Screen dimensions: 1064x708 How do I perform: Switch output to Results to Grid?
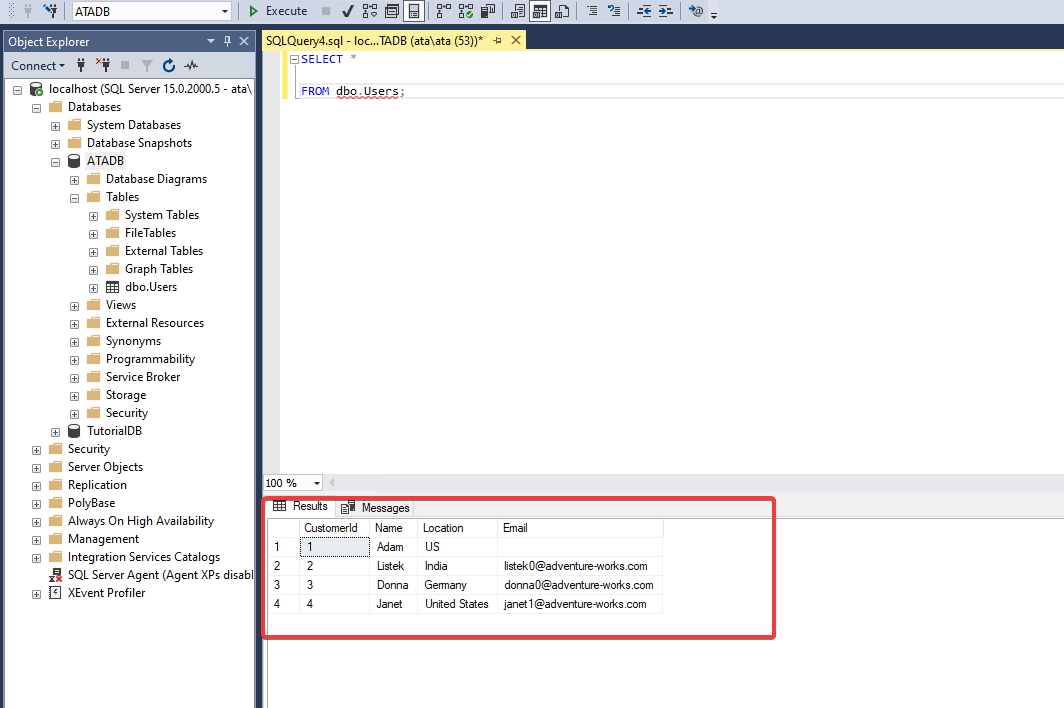pyautogui.click(x=540, y=11)
